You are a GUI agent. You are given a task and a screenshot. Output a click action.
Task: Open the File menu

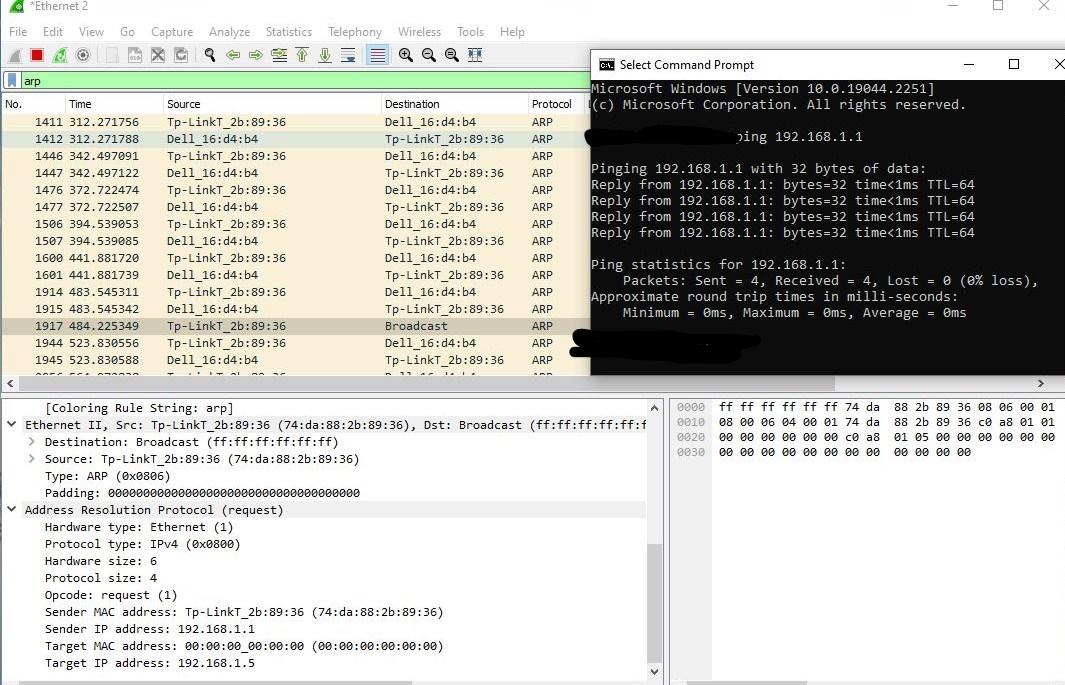tap(18, 32)
